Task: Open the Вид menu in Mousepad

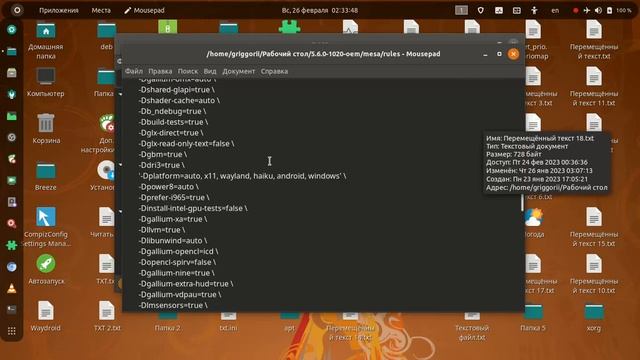Action: [210, 71]
